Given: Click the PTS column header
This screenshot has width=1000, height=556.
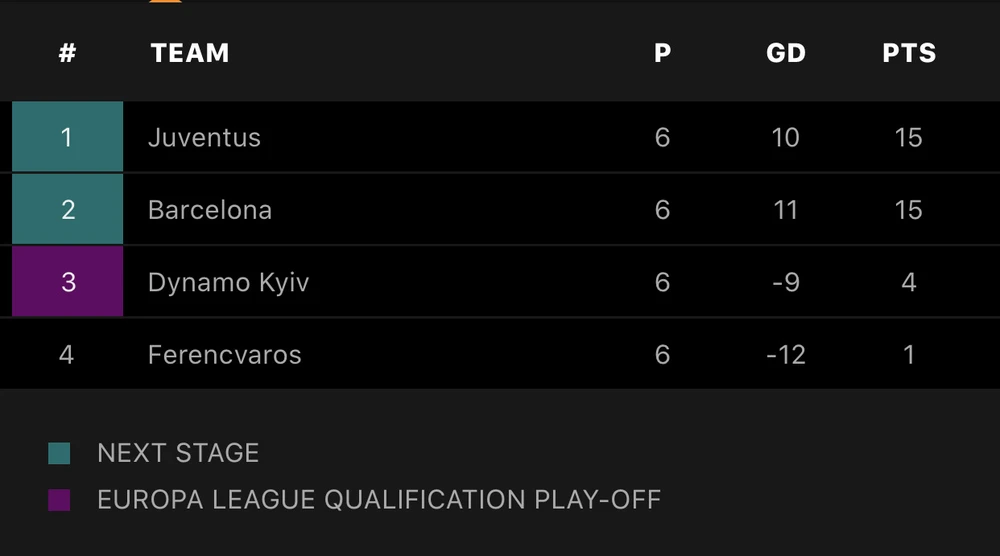Looking at the screenshot, I should 909,53.
